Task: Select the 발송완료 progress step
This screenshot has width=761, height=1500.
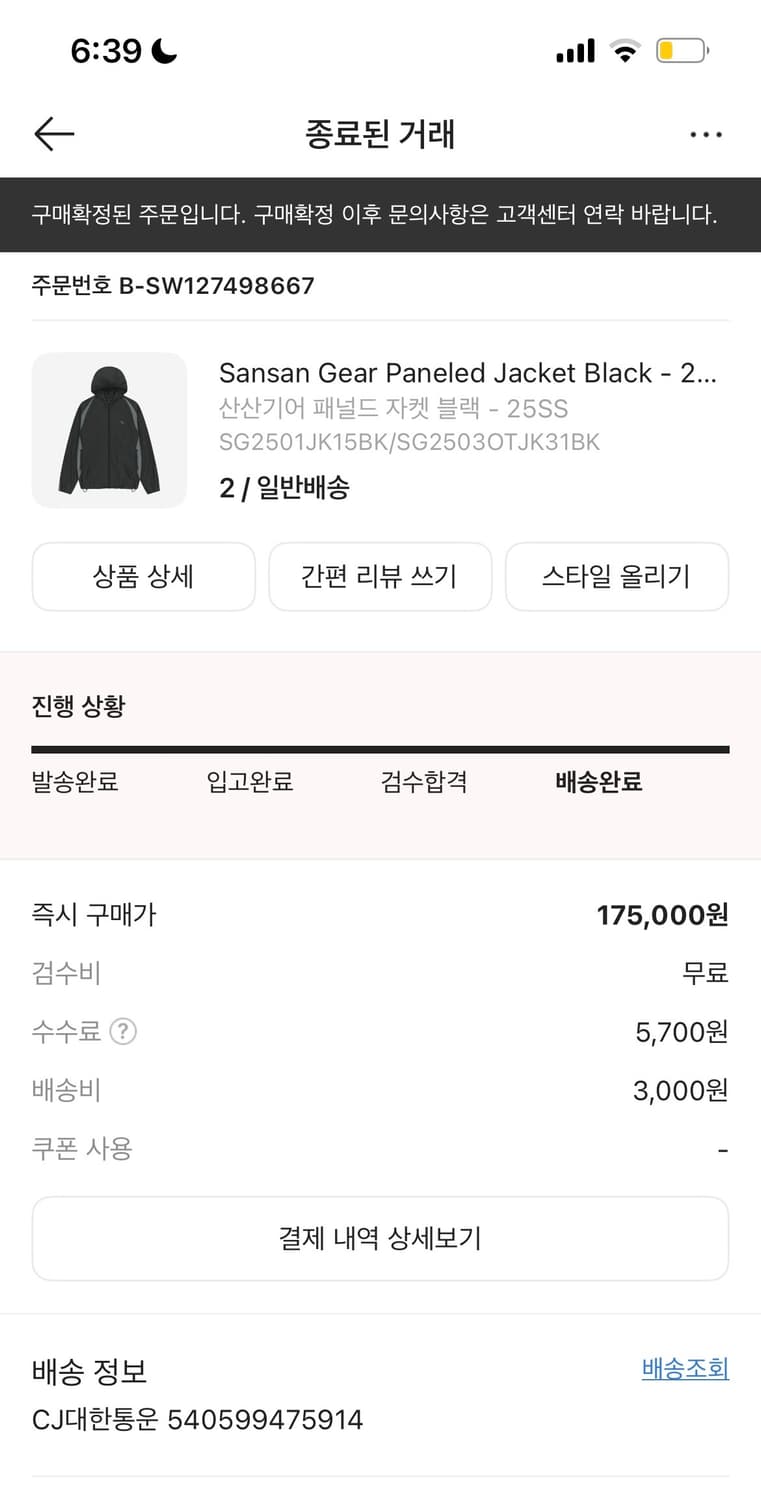Action: (x=75, y=782)
